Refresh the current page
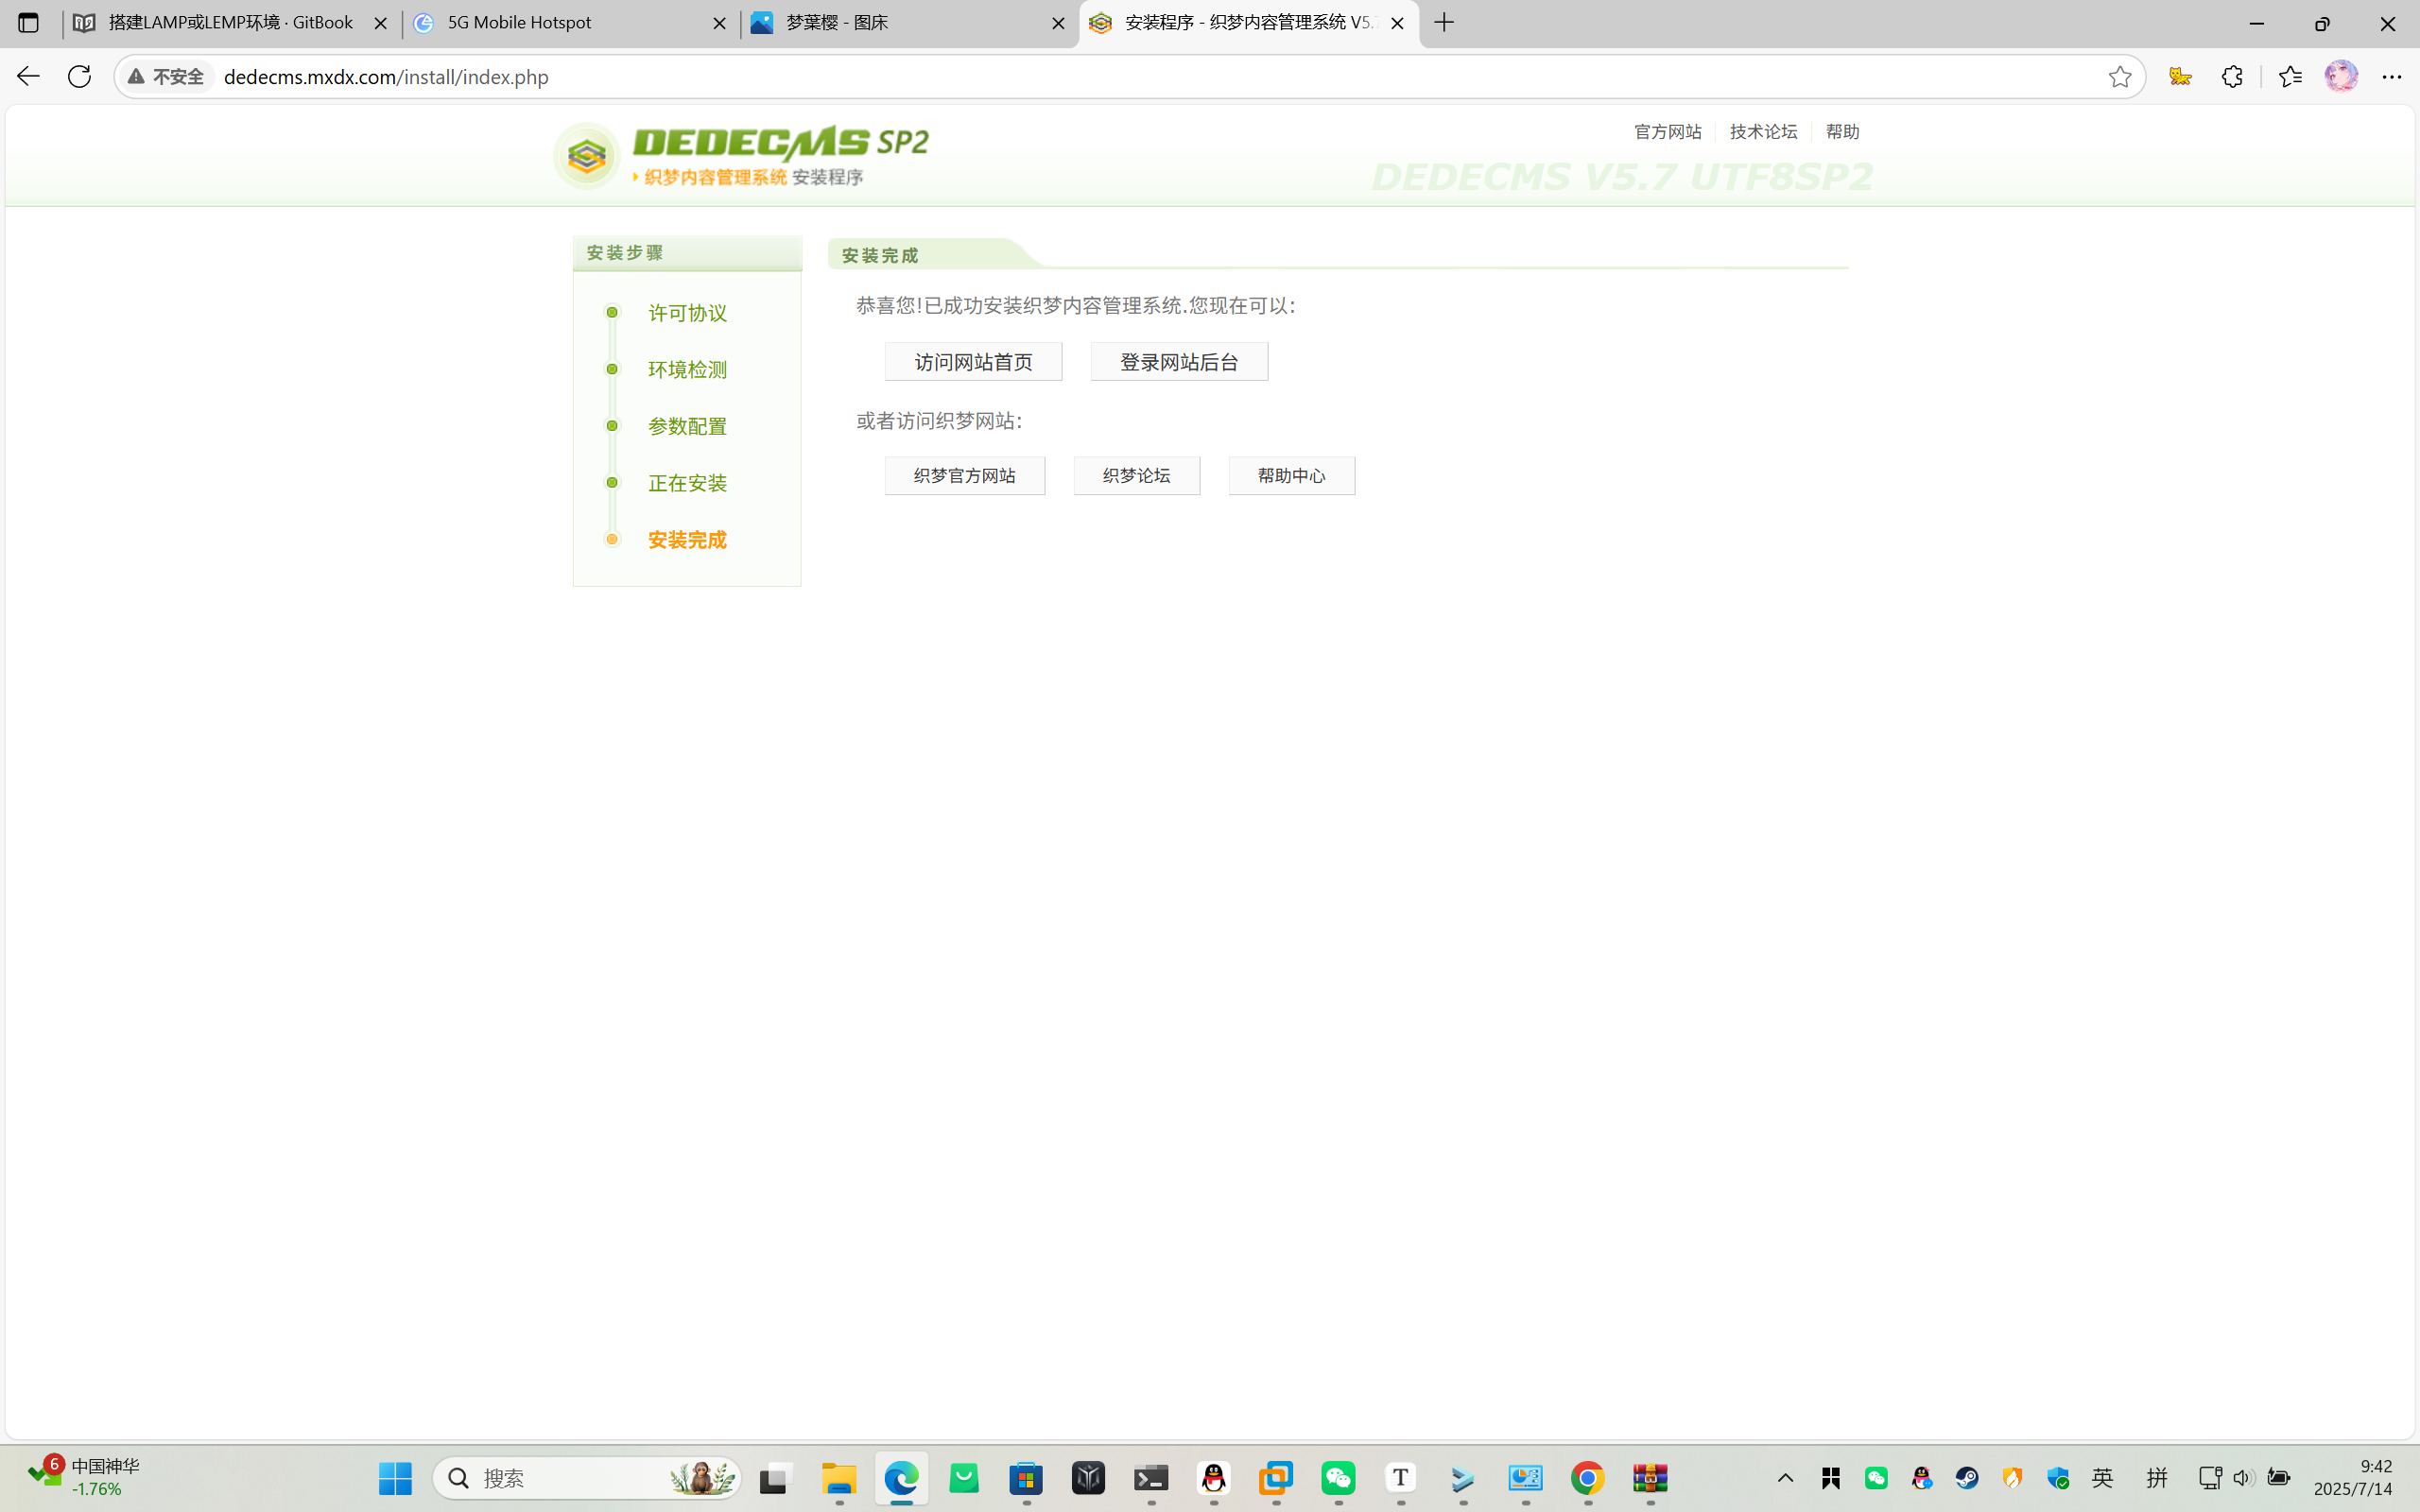This screenshot has height=1512, width=2420. (79, 77)
